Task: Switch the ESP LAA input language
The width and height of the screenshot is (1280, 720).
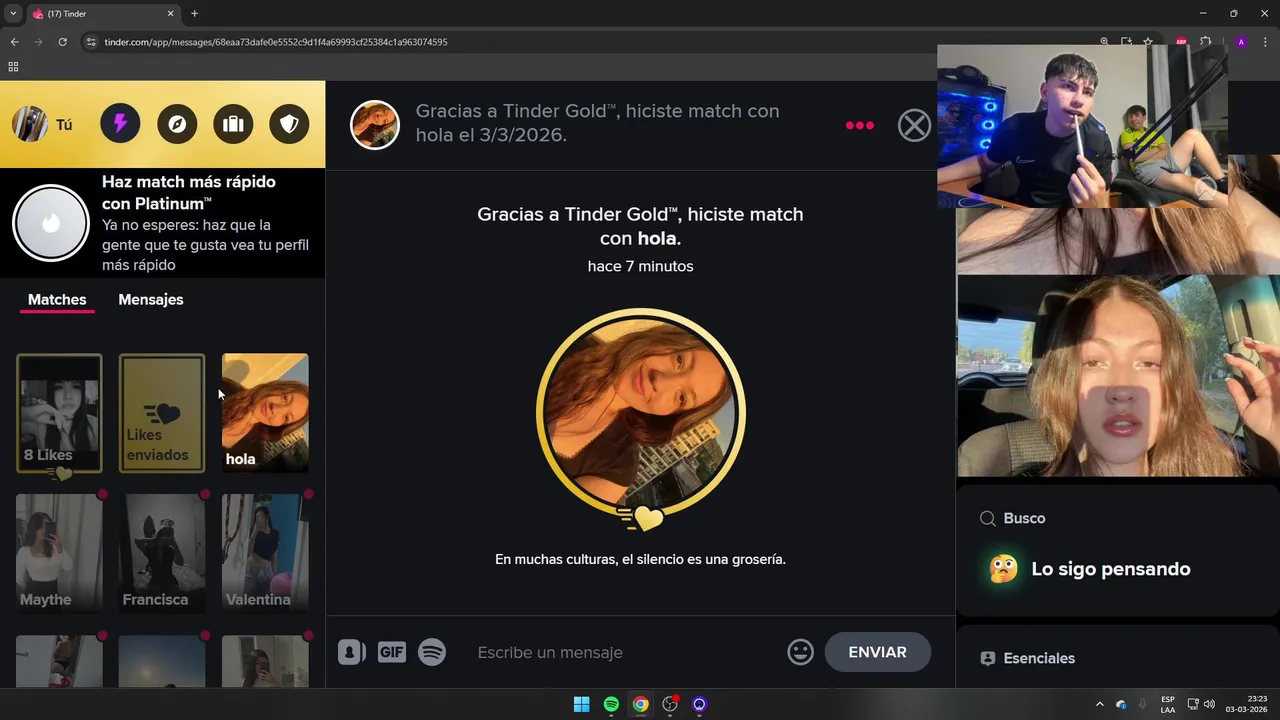Action: (1168, 704)
